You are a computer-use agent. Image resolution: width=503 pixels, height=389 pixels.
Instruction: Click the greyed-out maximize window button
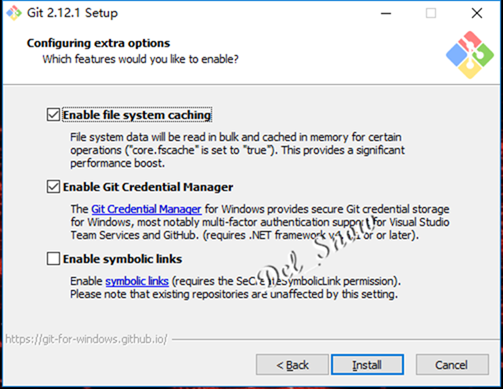coord(431,13)
